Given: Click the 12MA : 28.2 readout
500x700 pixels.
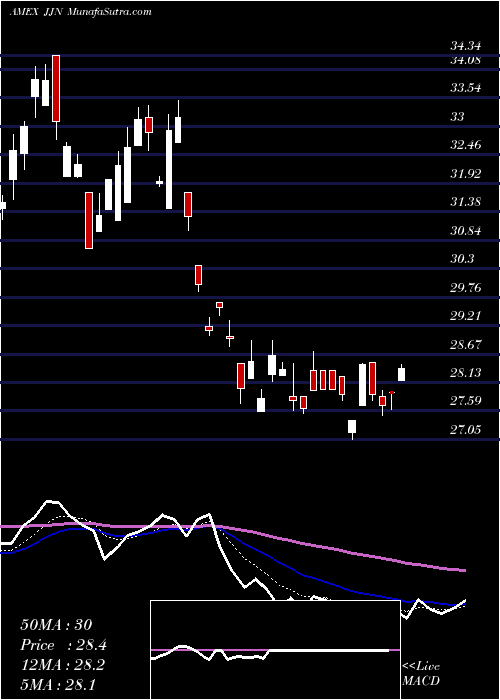Looking at the screenshot, I should pyautogui.click(x=62, y=665).
